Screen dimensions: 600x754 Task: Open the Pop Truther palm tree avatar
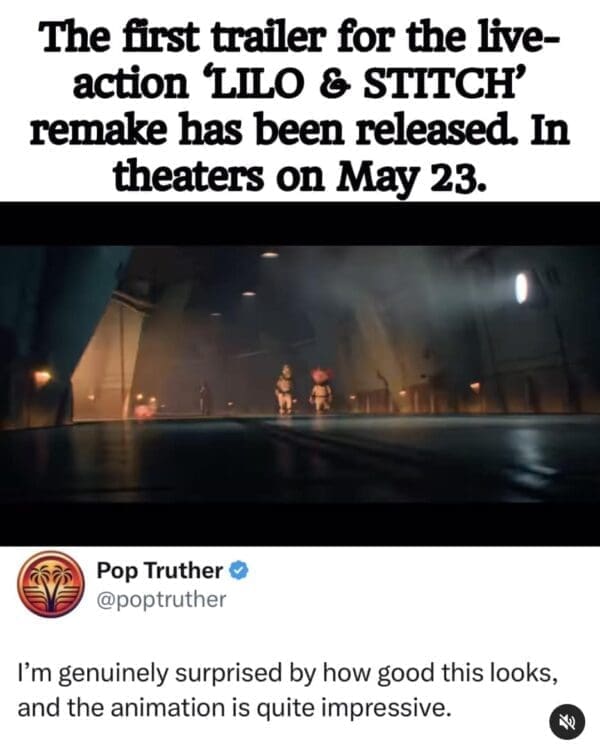(x=51, y=584)
